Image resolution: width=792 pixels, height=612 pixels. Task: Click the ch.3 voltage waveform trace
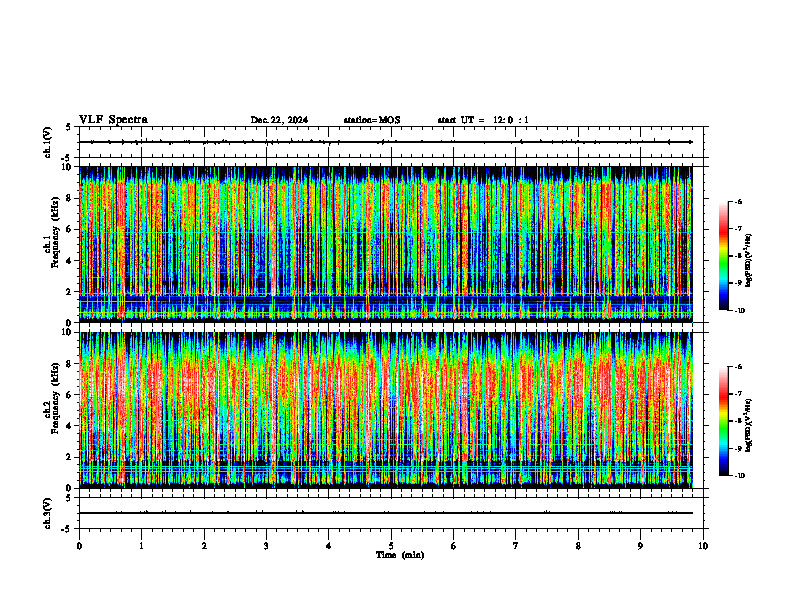coord(386,513)
